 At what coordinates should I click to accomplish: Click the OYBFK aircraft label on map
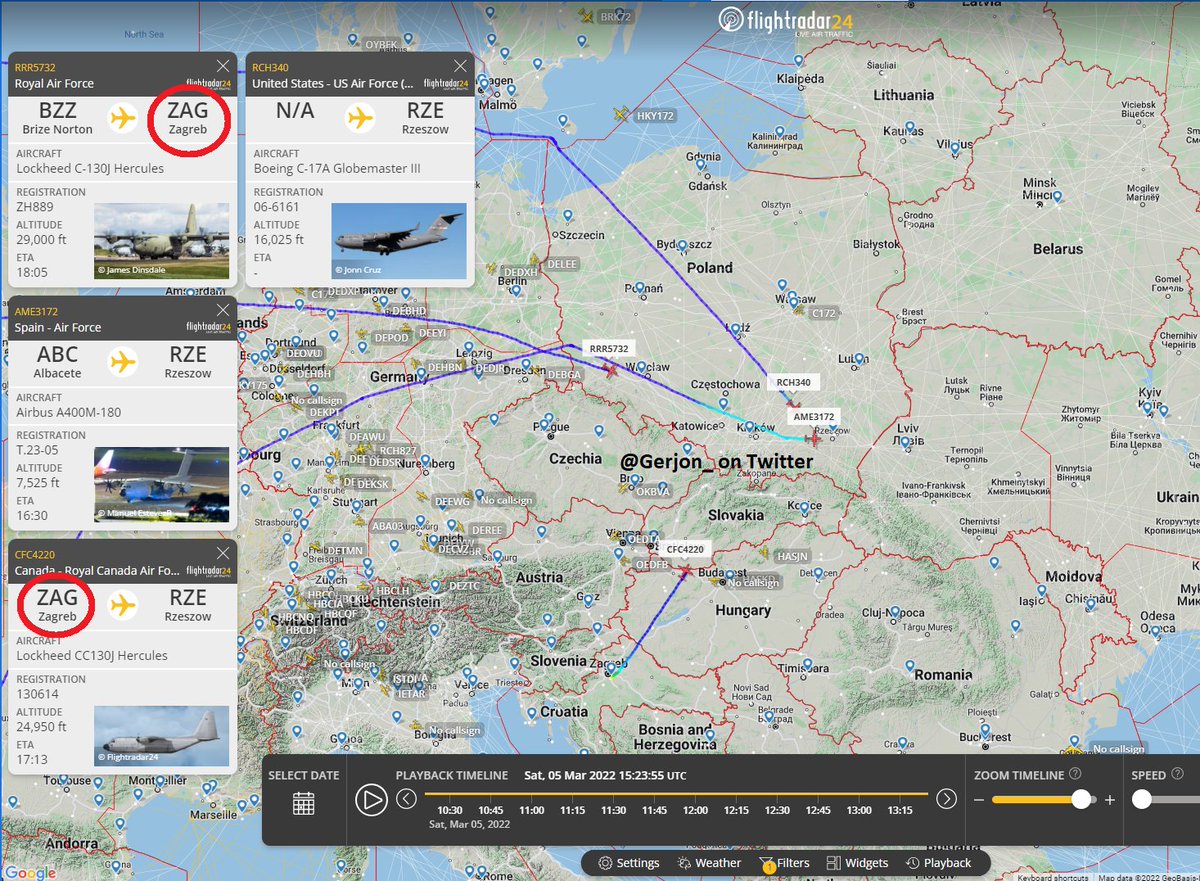click(382, 45)
